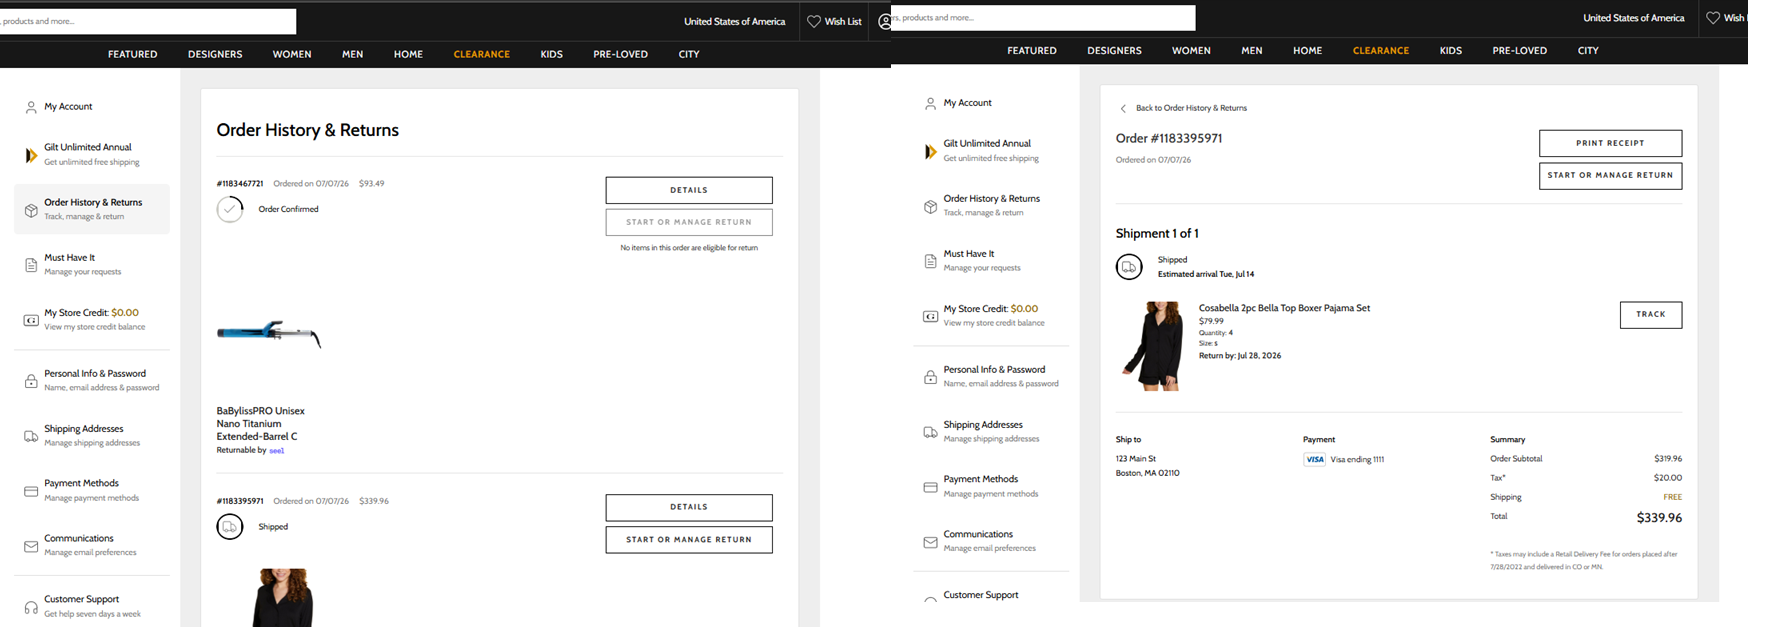Screen dimensions: 1782x627
Task: Click Must Have It icon in right window
Action: point(930,261)
